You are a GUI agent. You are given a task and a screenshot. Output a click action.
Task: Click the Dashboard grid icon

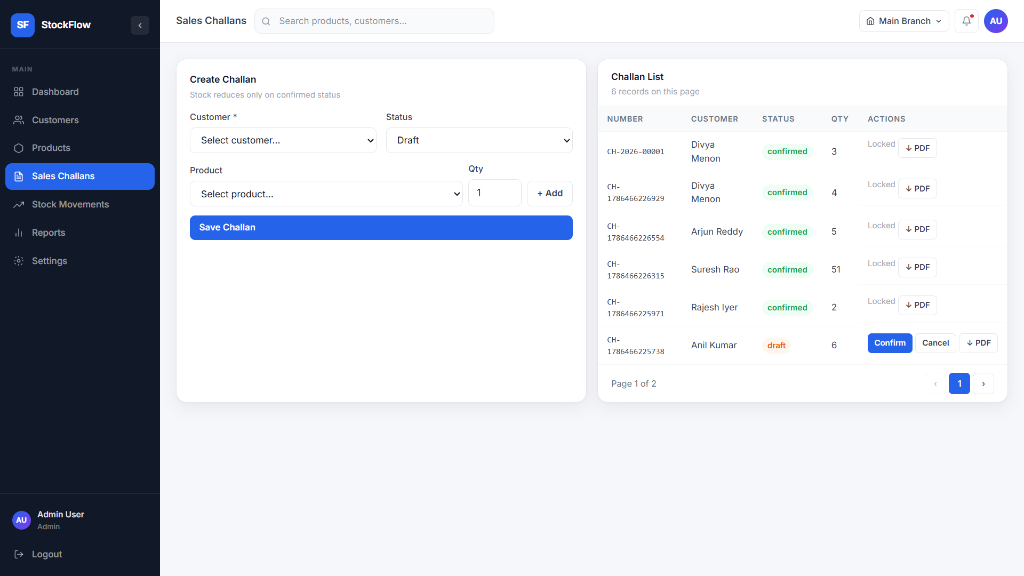[18, 92]
